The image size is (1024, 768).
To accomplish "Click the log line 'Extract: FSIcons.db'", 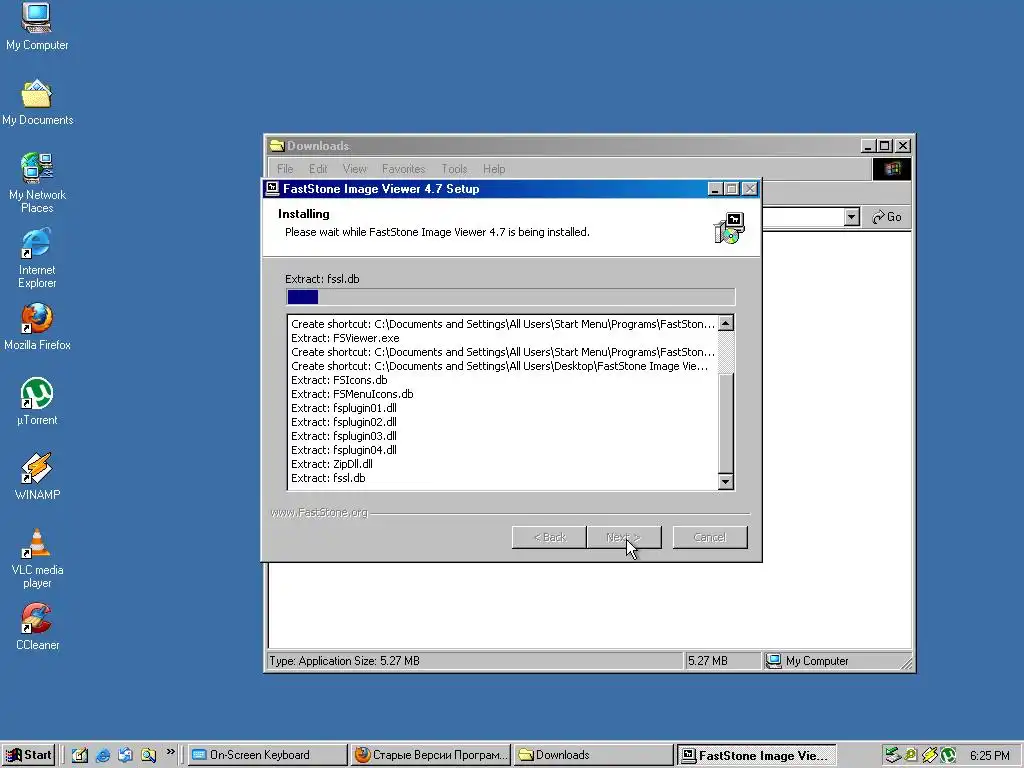I will tap(339, 380).
